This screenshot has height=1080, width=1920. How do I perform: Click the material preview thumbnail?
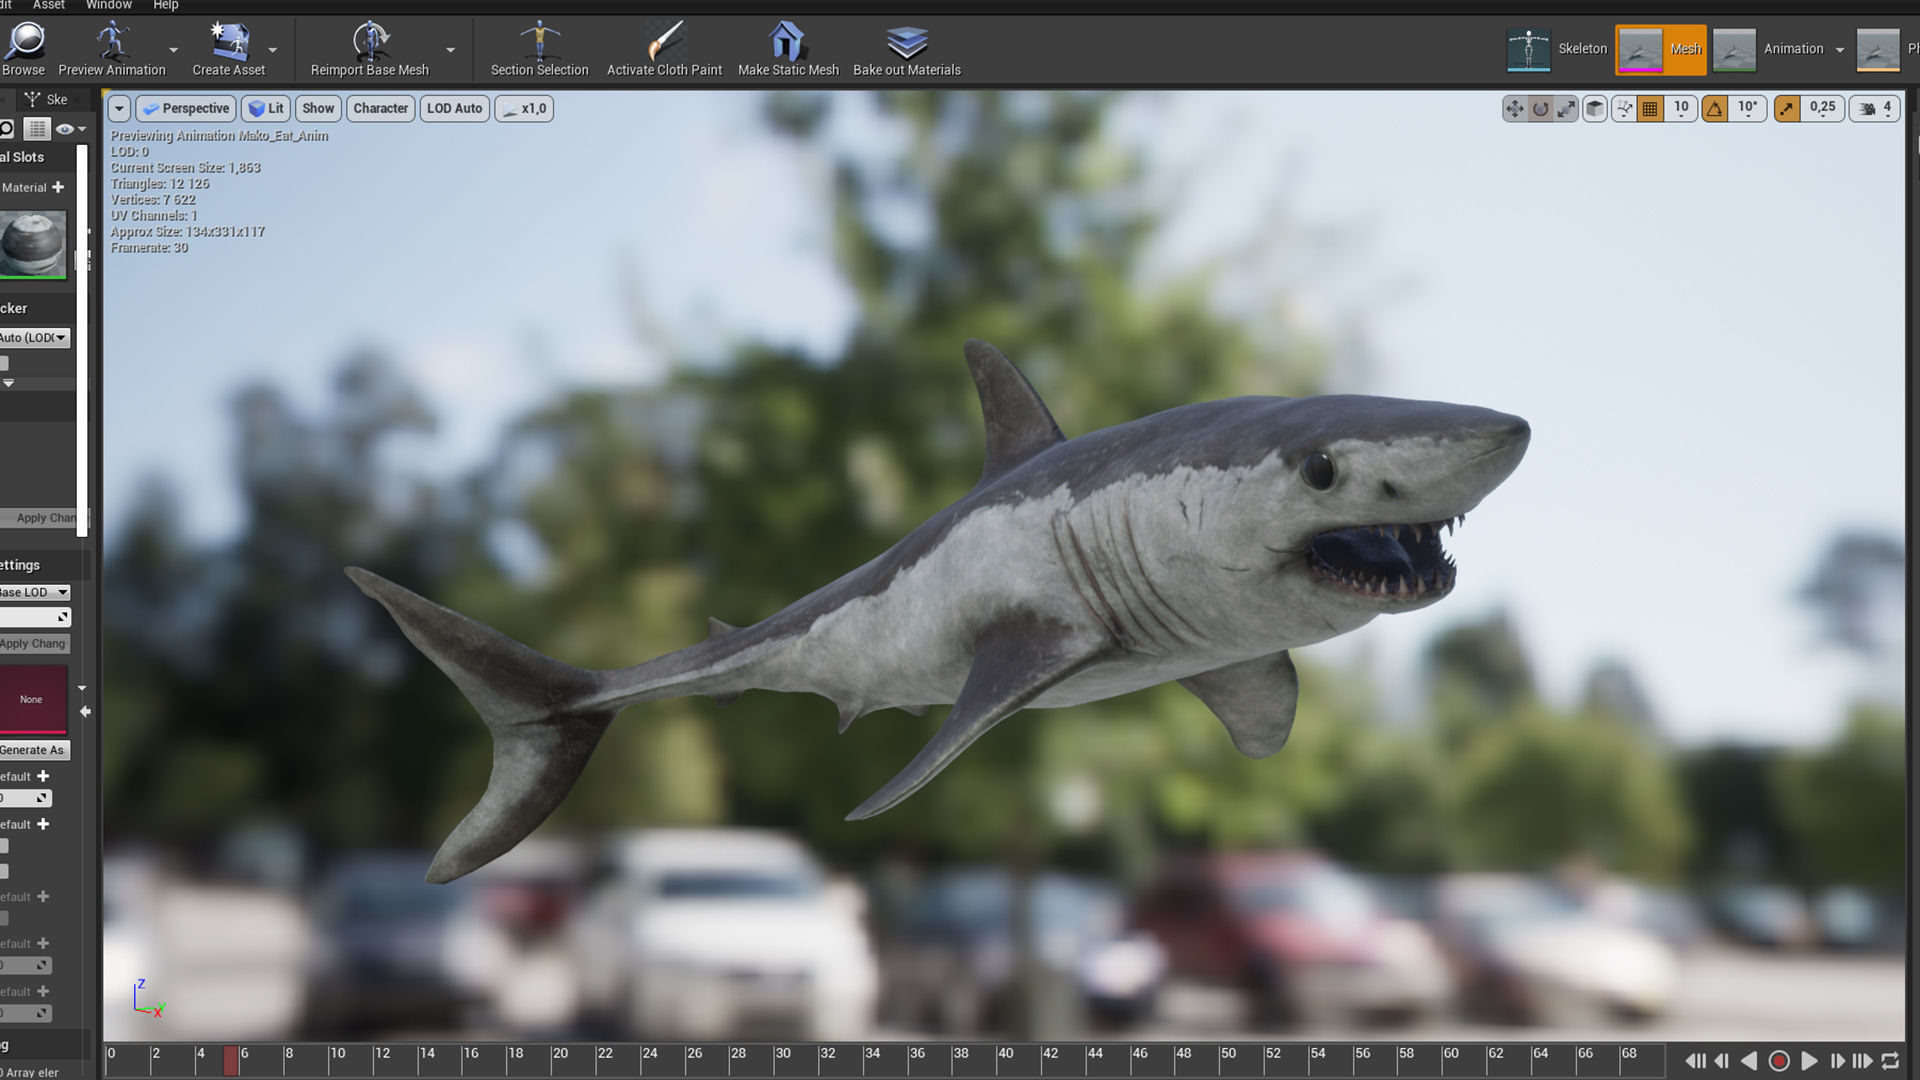(x=33, y=243)
